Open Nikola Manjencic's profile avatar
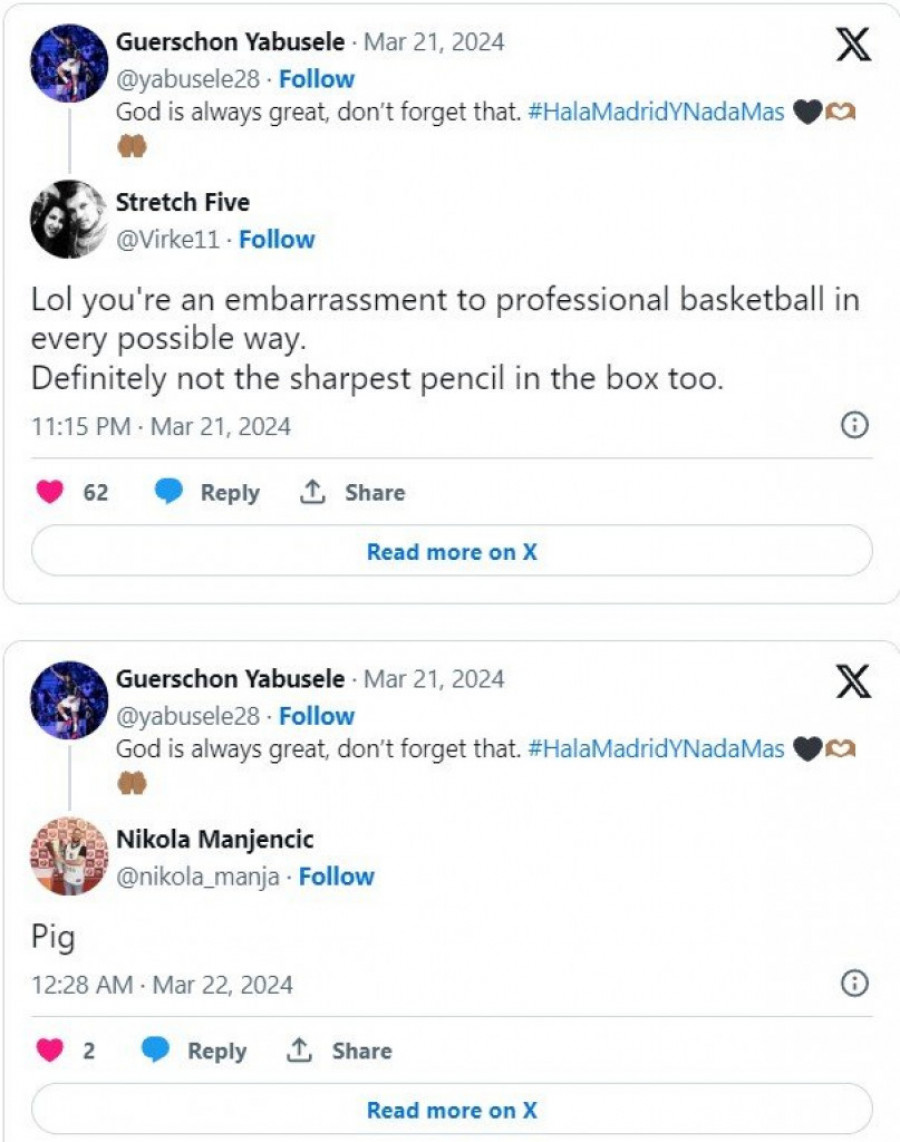 click(69, 856)
